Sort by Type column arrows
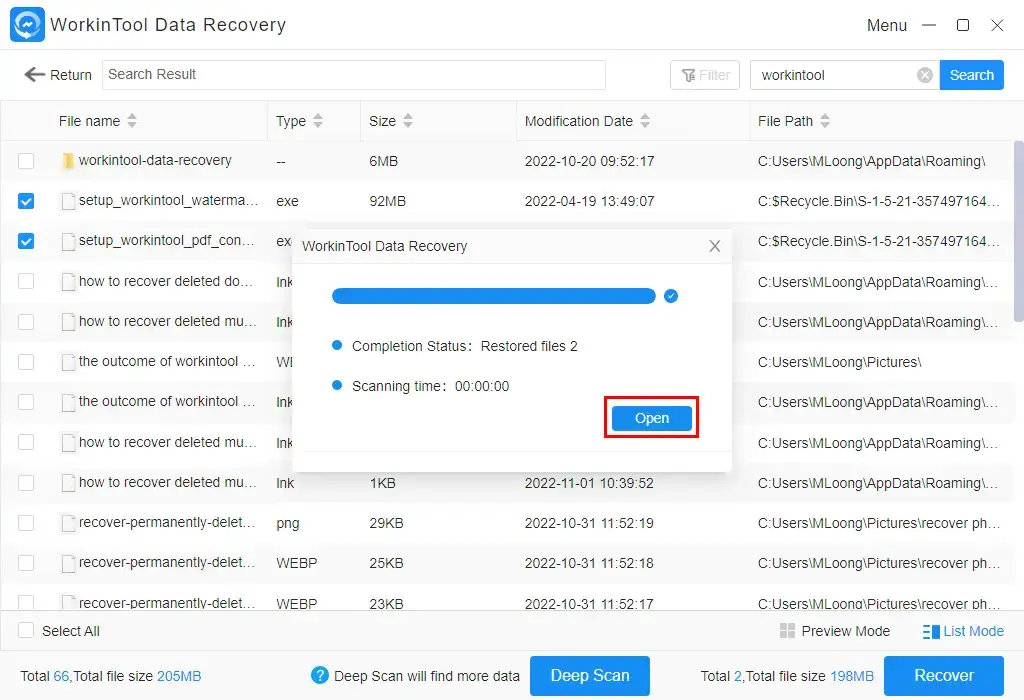 318,121
